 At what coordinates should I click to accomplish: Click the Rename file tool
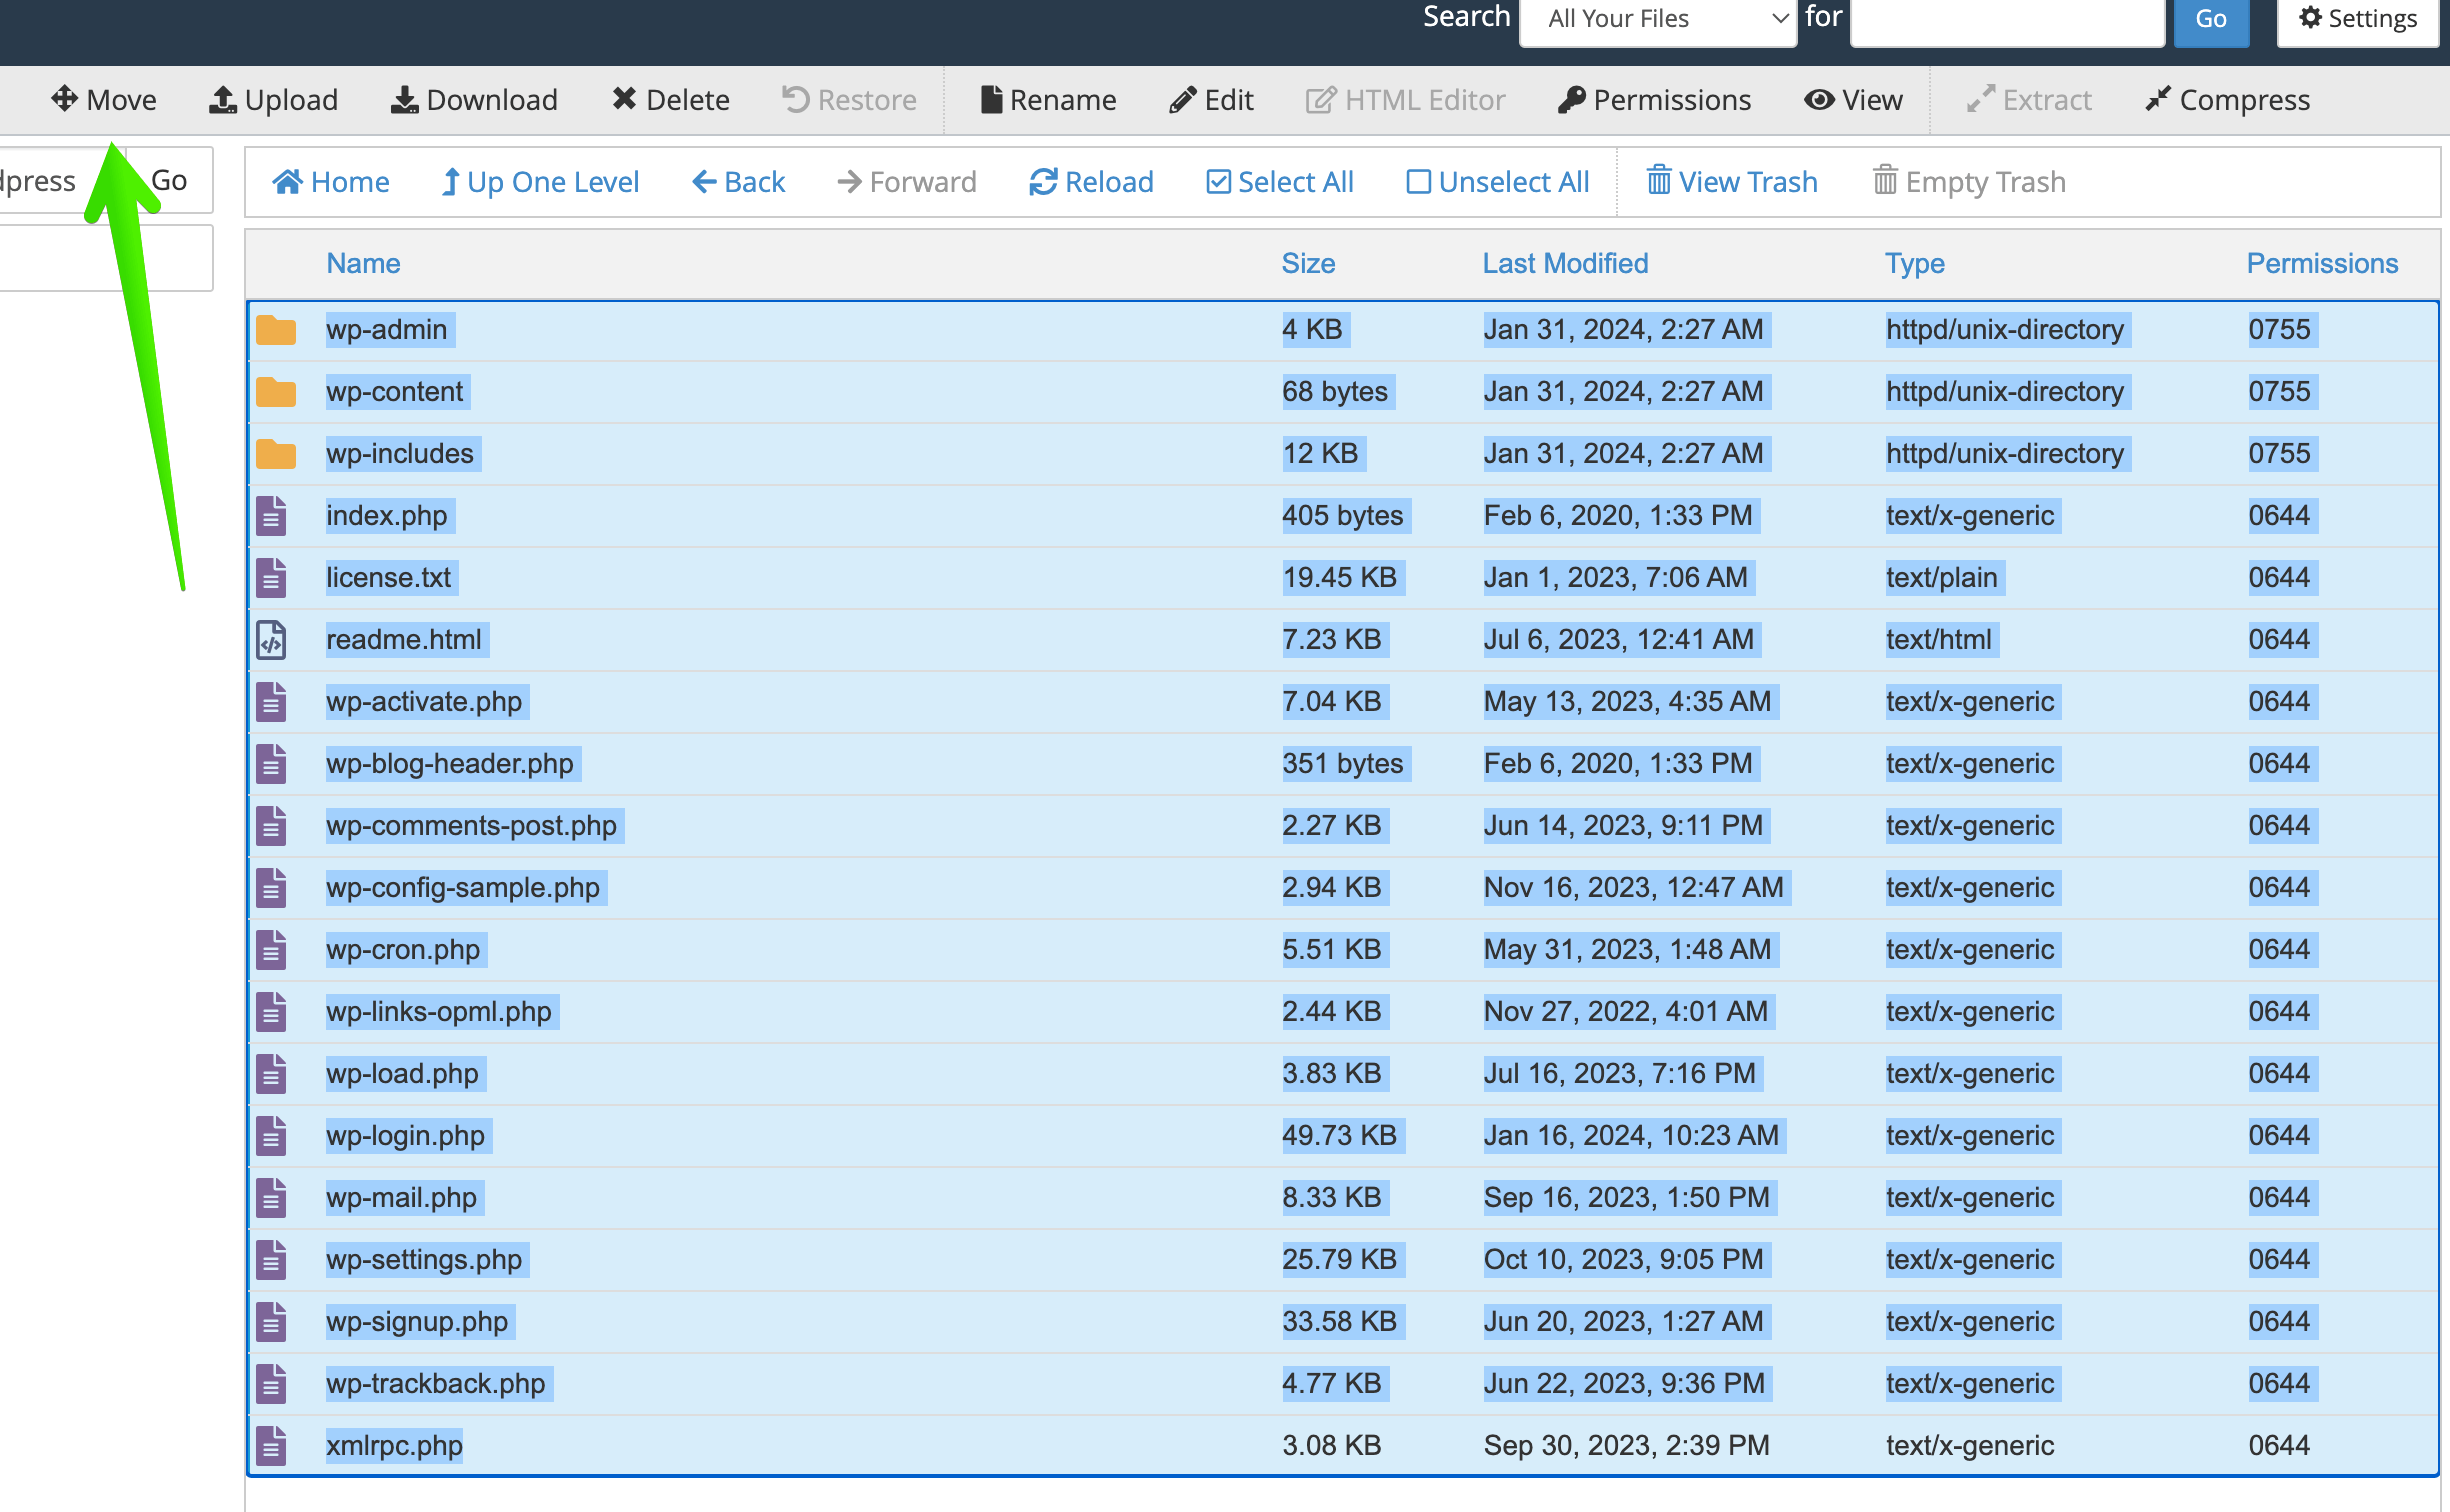[x=1048, y=99]
